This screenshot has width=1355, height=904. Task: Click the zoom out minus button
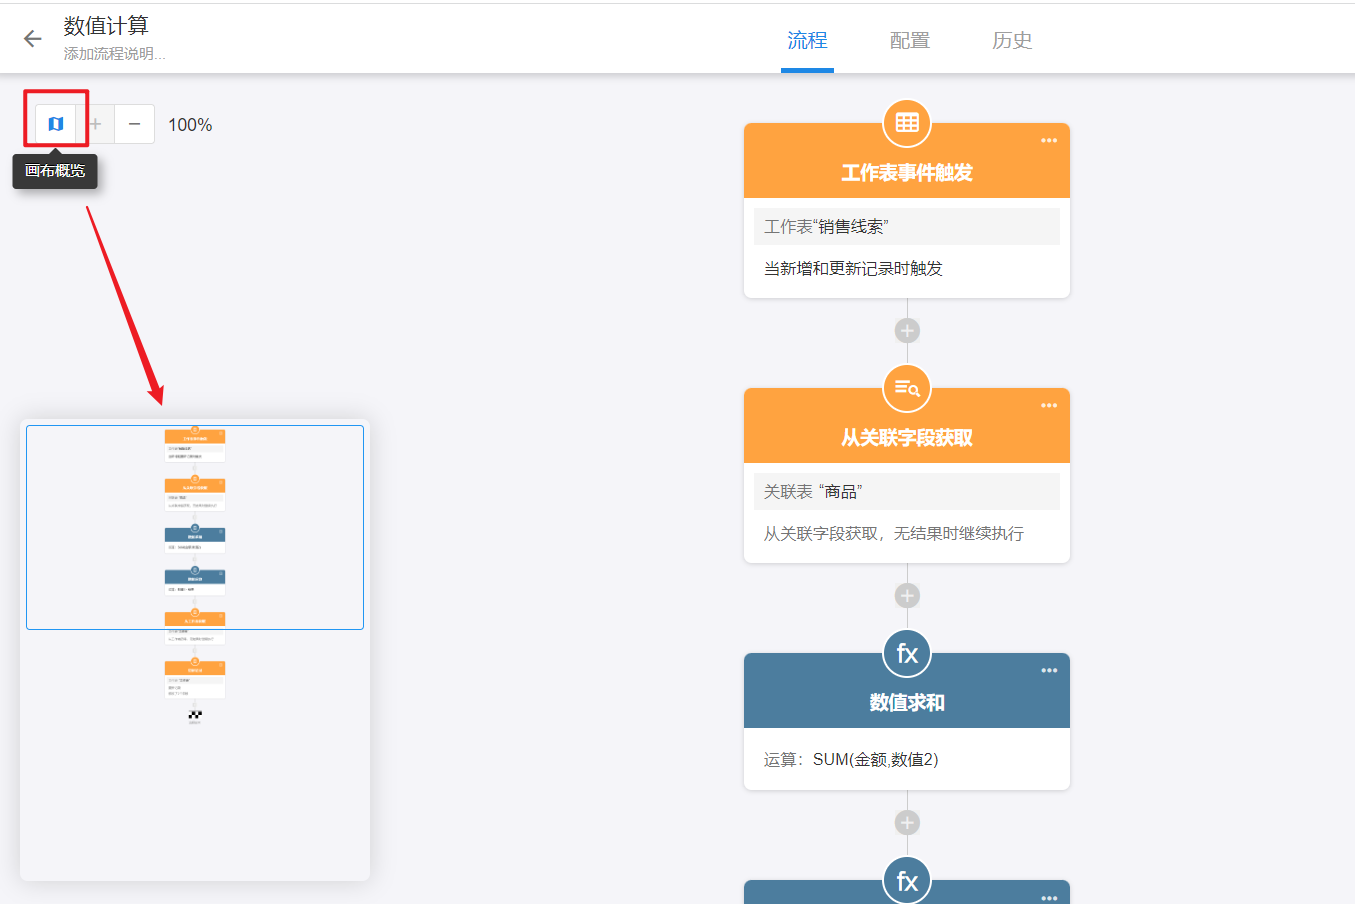[x=134, y=124]
